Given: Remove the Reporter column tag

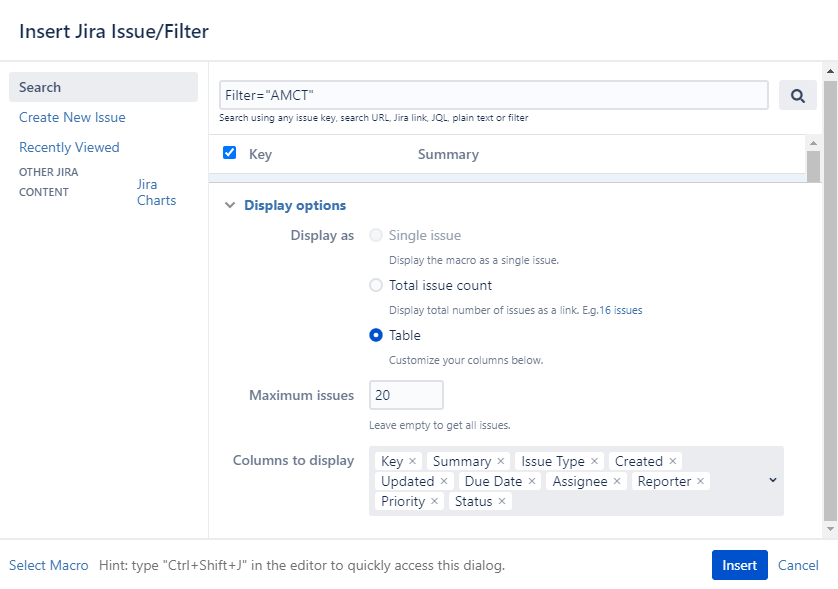Looking at the screenshot, I should [701, 482].
